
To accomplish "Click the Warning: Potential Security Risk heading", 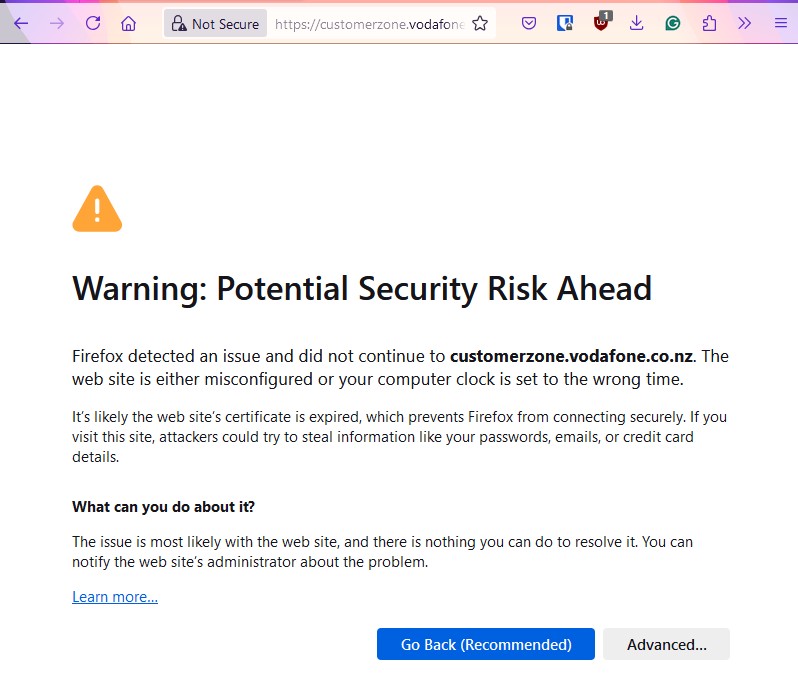I will (362, 289).
